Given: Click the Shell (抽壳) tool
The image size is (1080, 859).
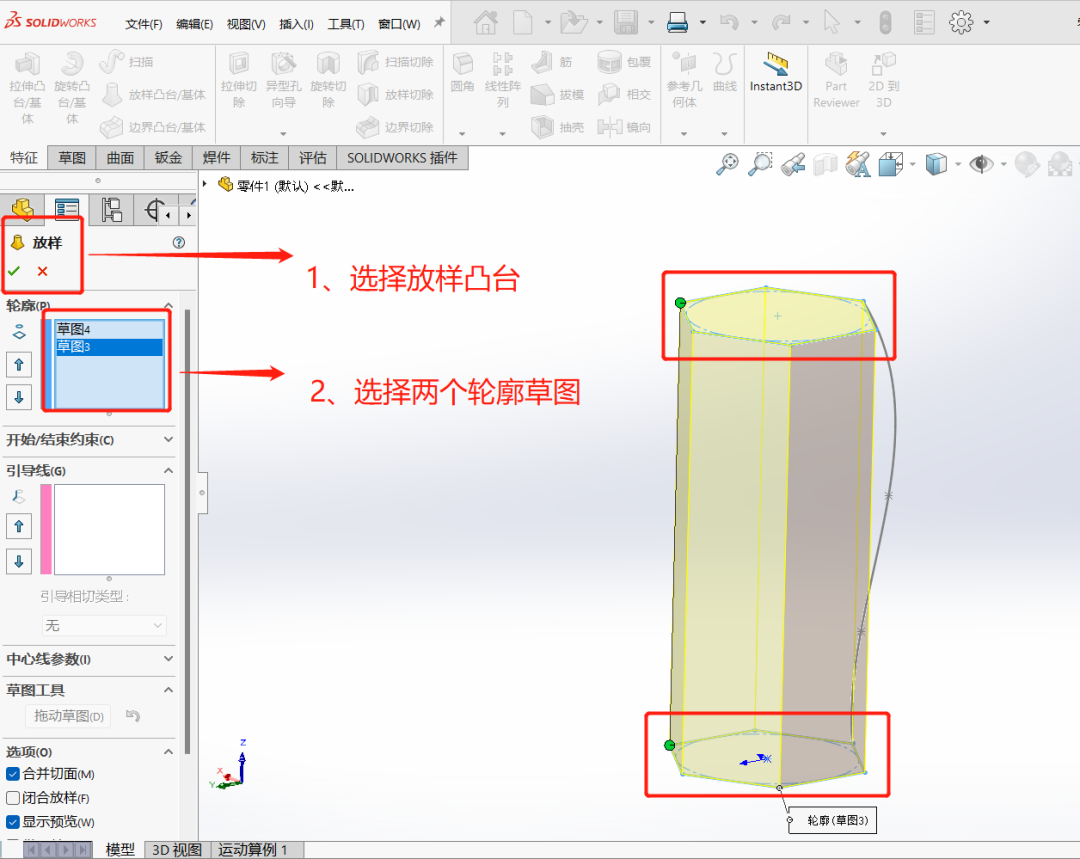Looking at the screenshot, I should tap(557, 127).
